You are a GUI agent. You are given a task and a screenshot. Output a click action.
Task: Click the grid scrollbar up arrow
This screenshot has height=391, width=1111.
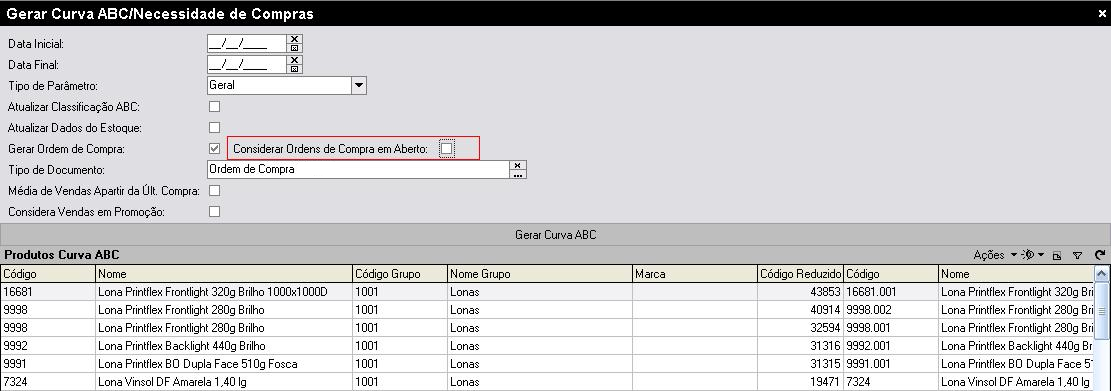[x=1102, y=274]
